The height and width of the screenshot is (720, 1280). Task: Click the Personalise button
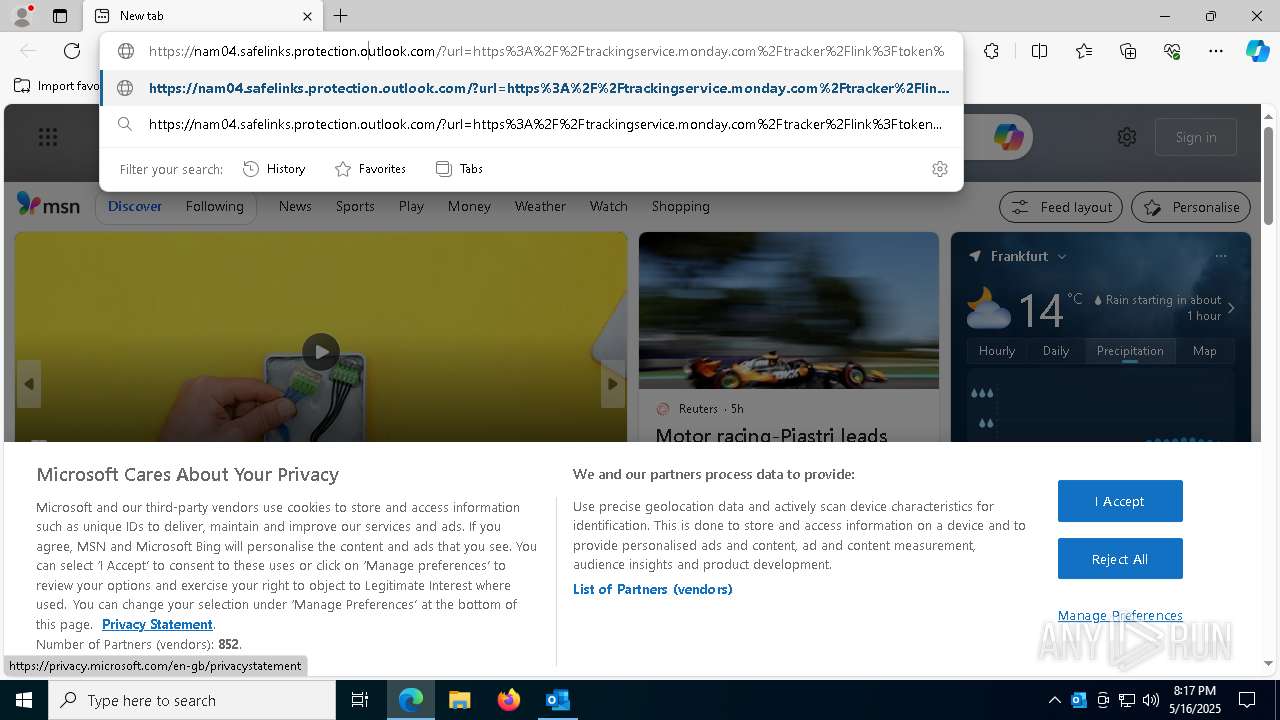click(x=1191, y=207)
